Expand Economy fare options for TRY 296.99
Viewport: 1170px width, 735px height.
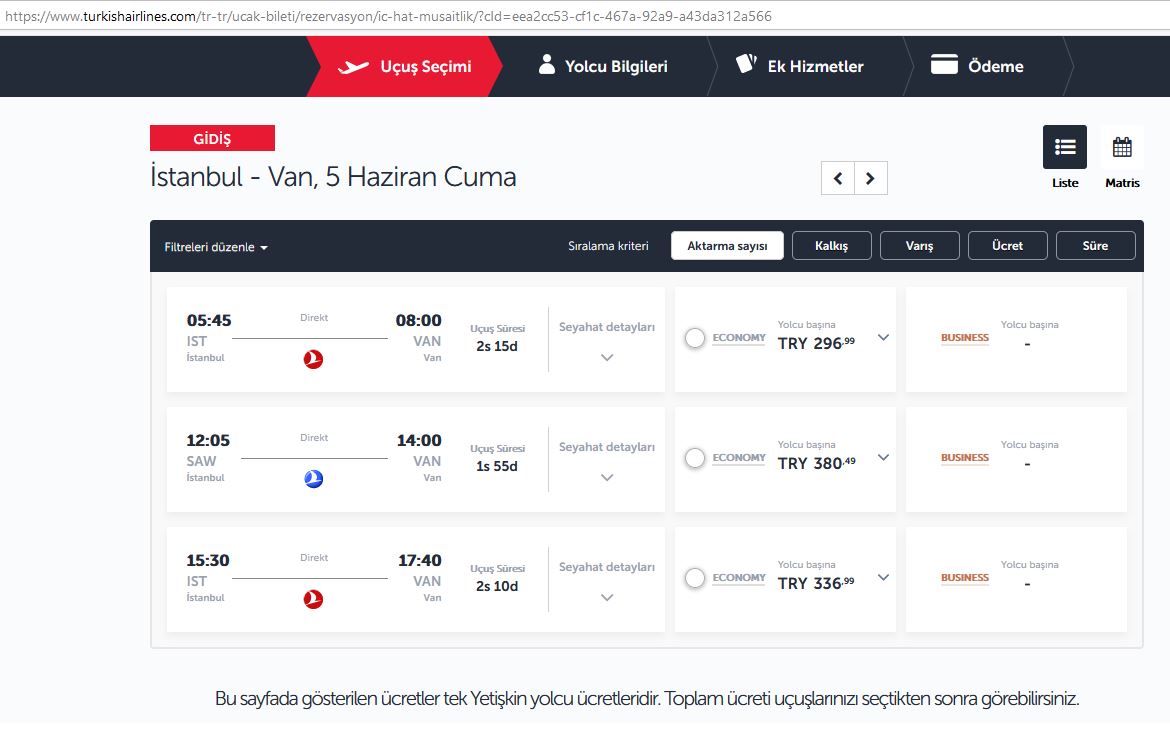tap(883, 338)
